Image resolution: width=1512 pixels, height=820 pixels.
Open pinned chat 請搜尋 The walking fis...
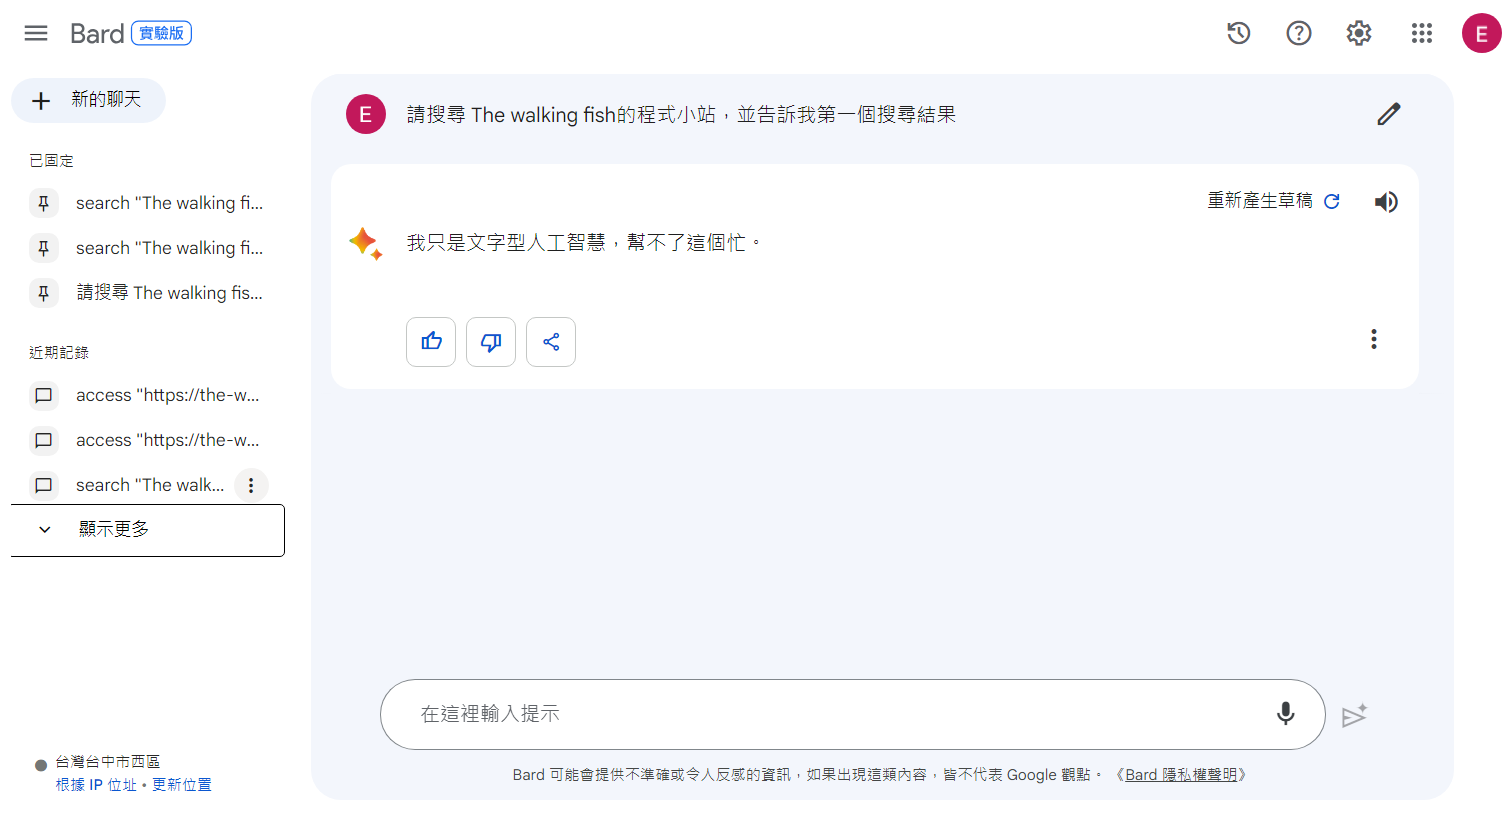point(148,293)
